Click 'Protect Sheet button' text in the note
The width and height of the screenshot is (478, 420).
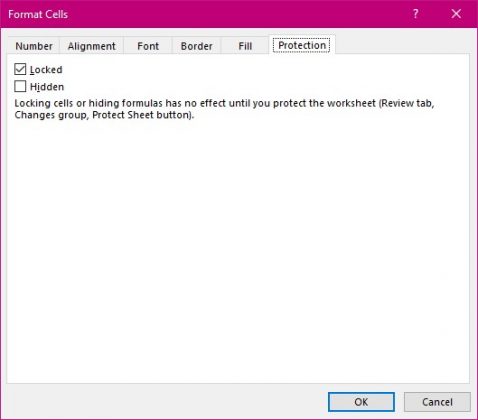[141, 115]
